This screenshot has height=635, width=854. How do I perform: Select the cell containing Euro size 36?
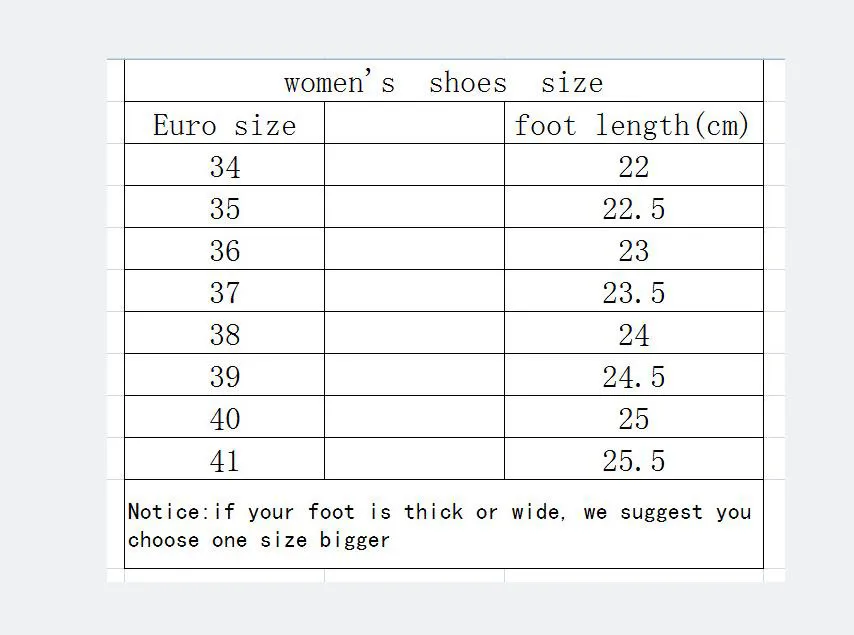224,248
